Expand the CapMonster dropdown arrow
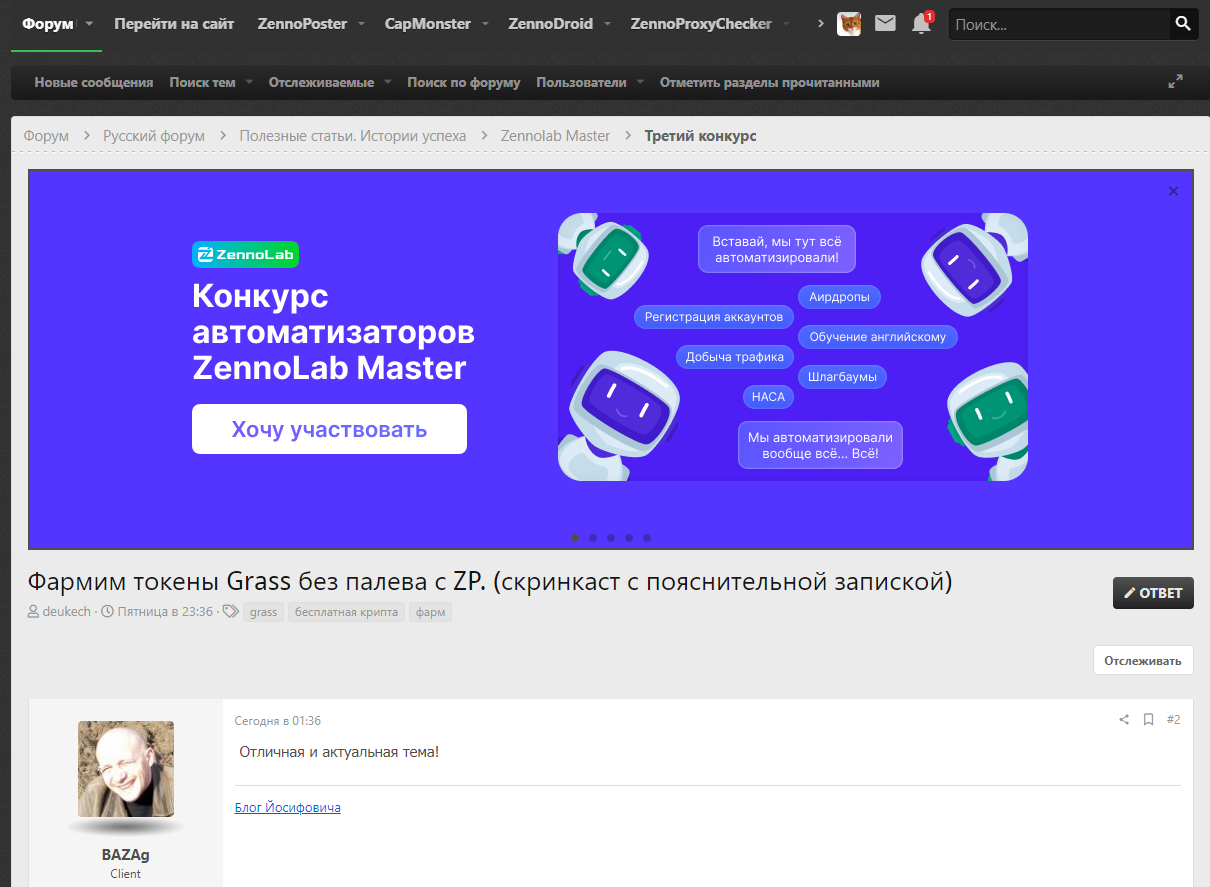 click(485, 24)
